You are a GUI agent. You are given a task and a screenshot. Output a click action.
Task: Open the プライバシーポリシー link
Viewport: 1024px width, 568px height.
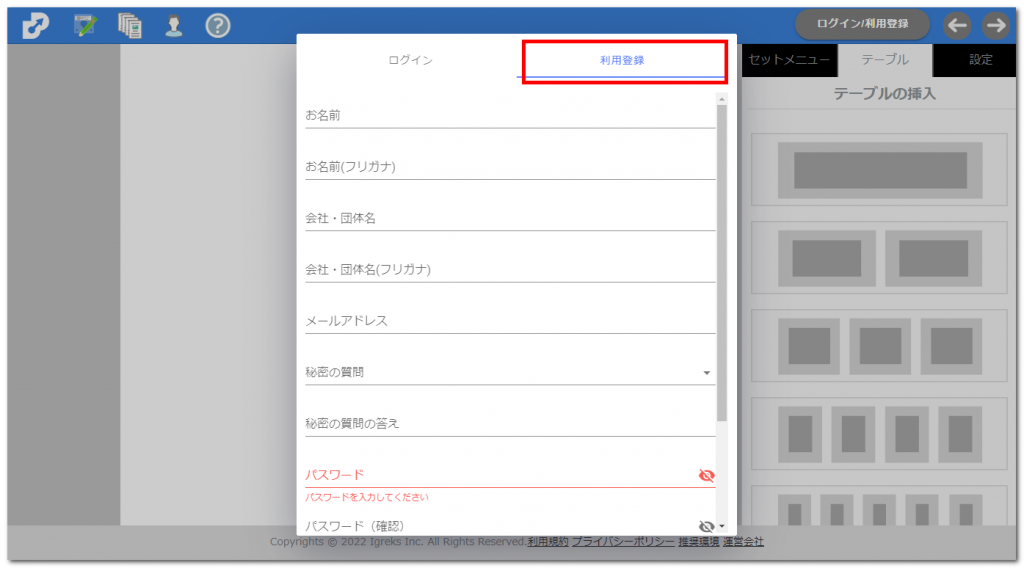[x=623, y=541]
